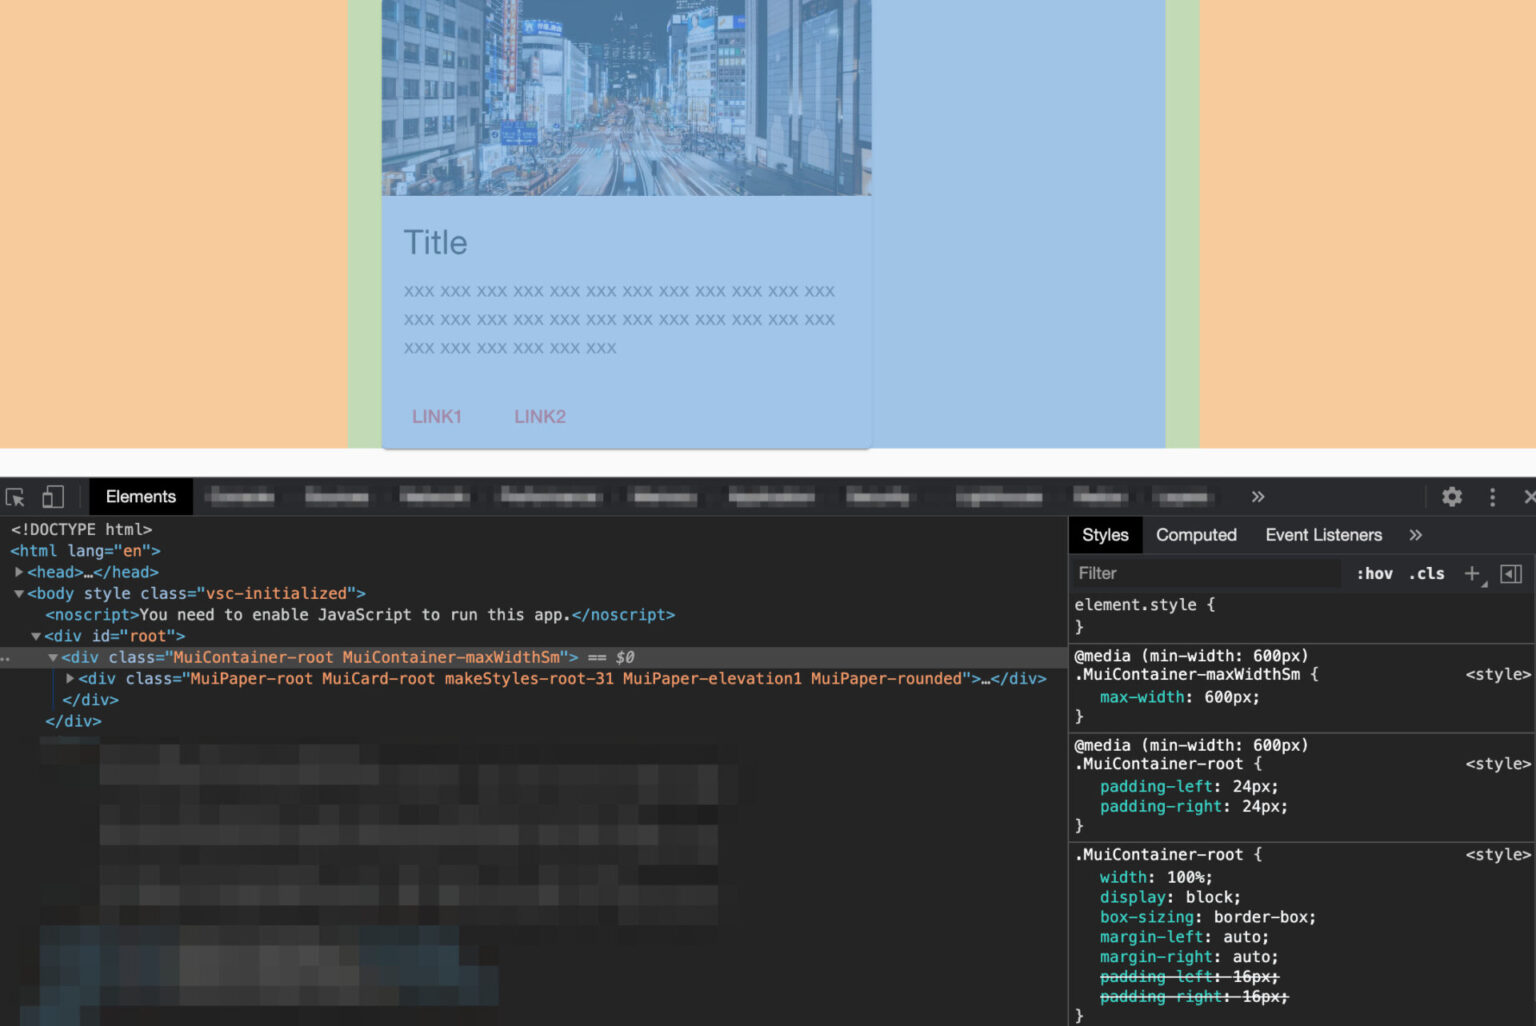This screenshot has height=1026, width=1536.
Task: Toggle the device emulation toolbar
Action: 53,496
